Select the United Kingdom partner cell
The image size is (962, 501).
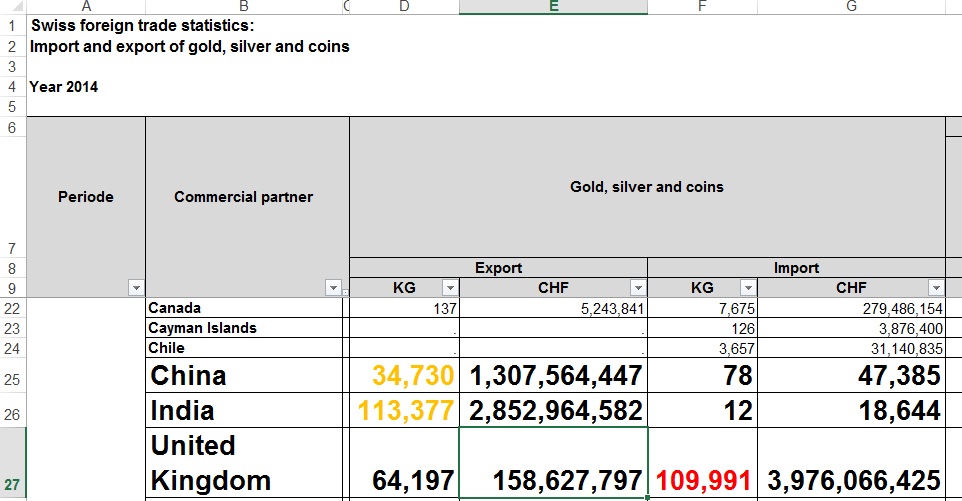(210, 463)
